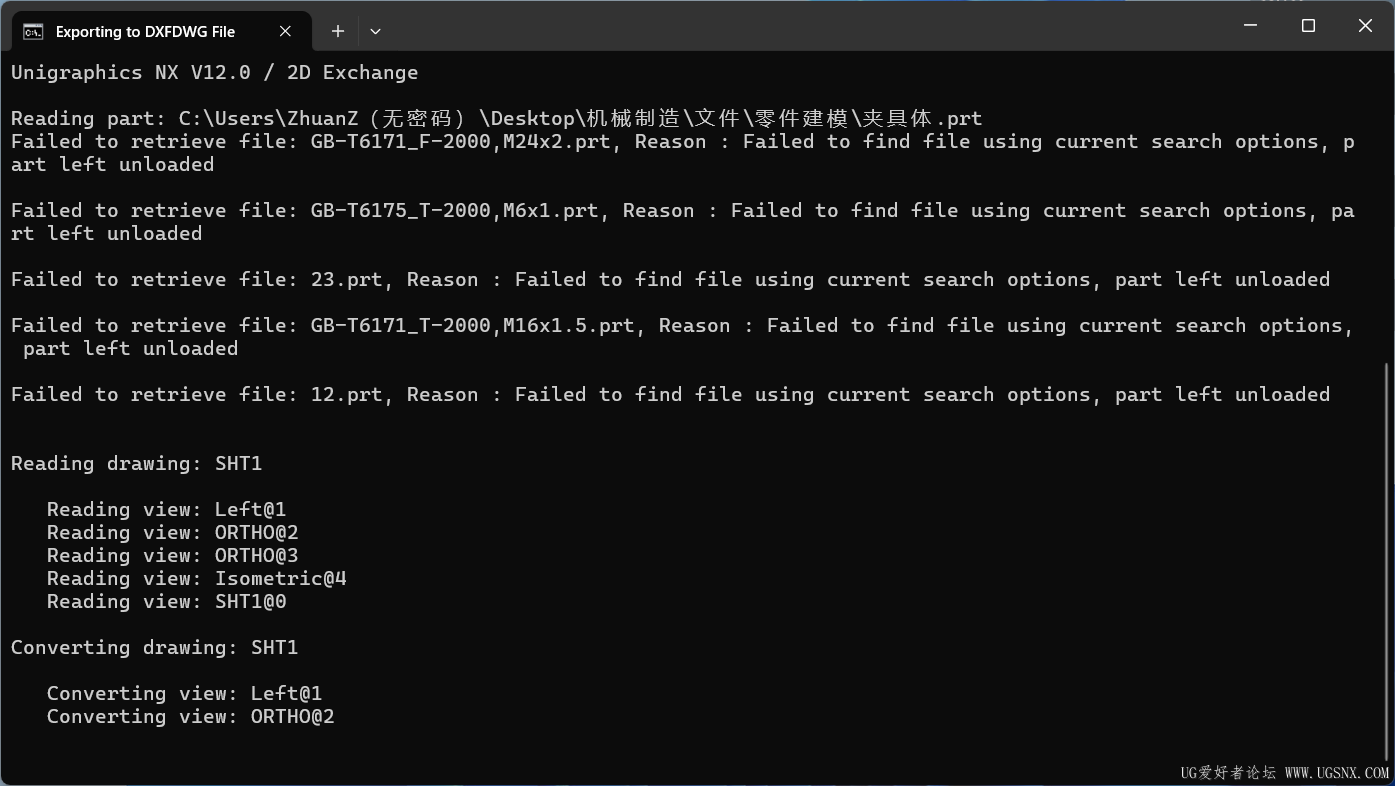This screenshot has width=1395, height=786.
Task: Click the 'GB-T6171_F-2000,M24x2.prt' filename text
Action: point(460,141)
